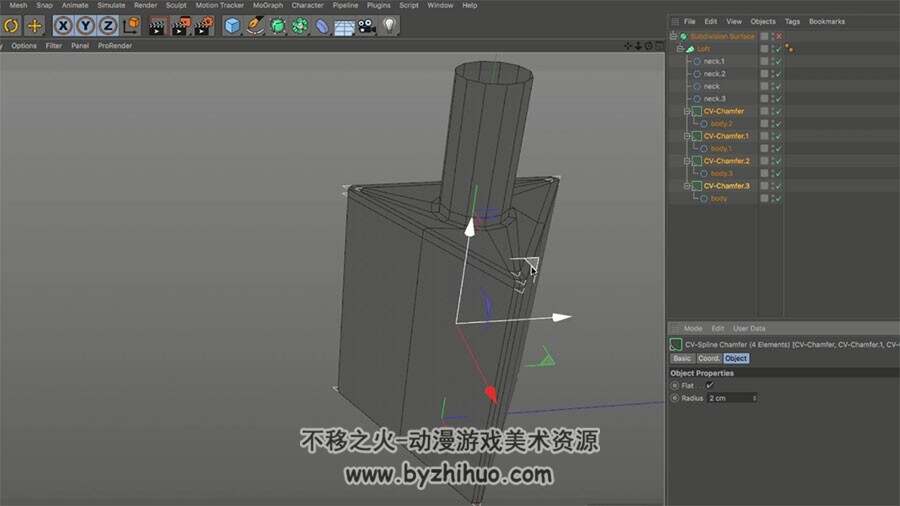The width and height of the screenshot is (900, 506).
Task: Open viewport Panel menu
Action: (x=80, y=45)
